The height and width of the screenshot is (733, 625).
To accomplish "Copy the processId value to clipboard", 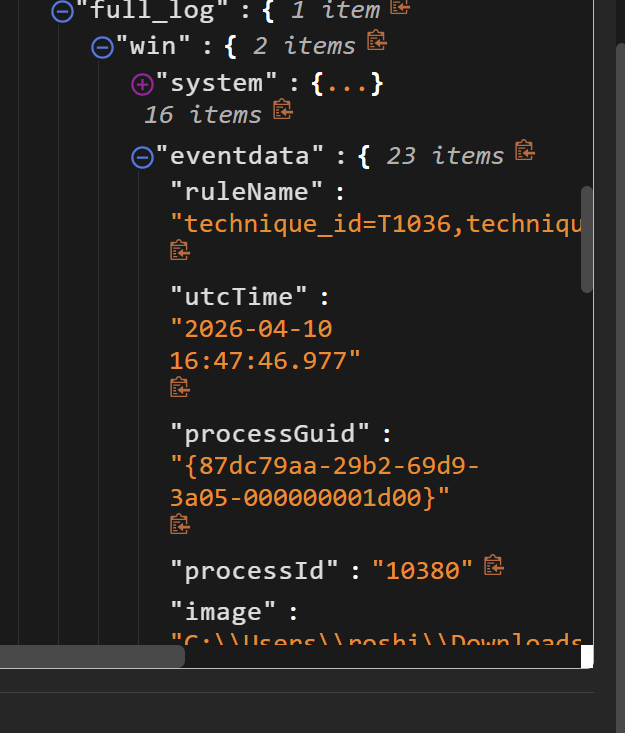I will (x=494, y=565).
